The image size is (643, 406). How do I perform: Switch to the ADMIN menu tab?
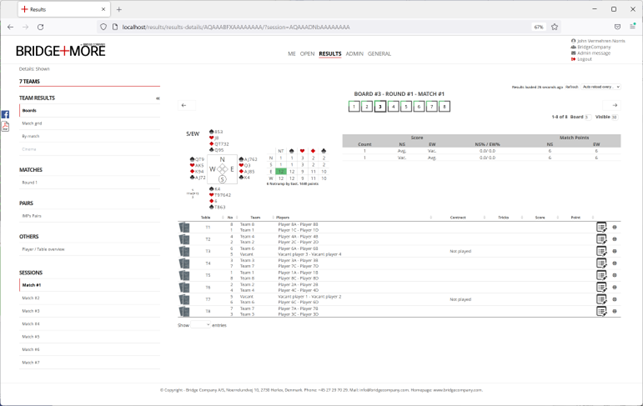point(354,54)
